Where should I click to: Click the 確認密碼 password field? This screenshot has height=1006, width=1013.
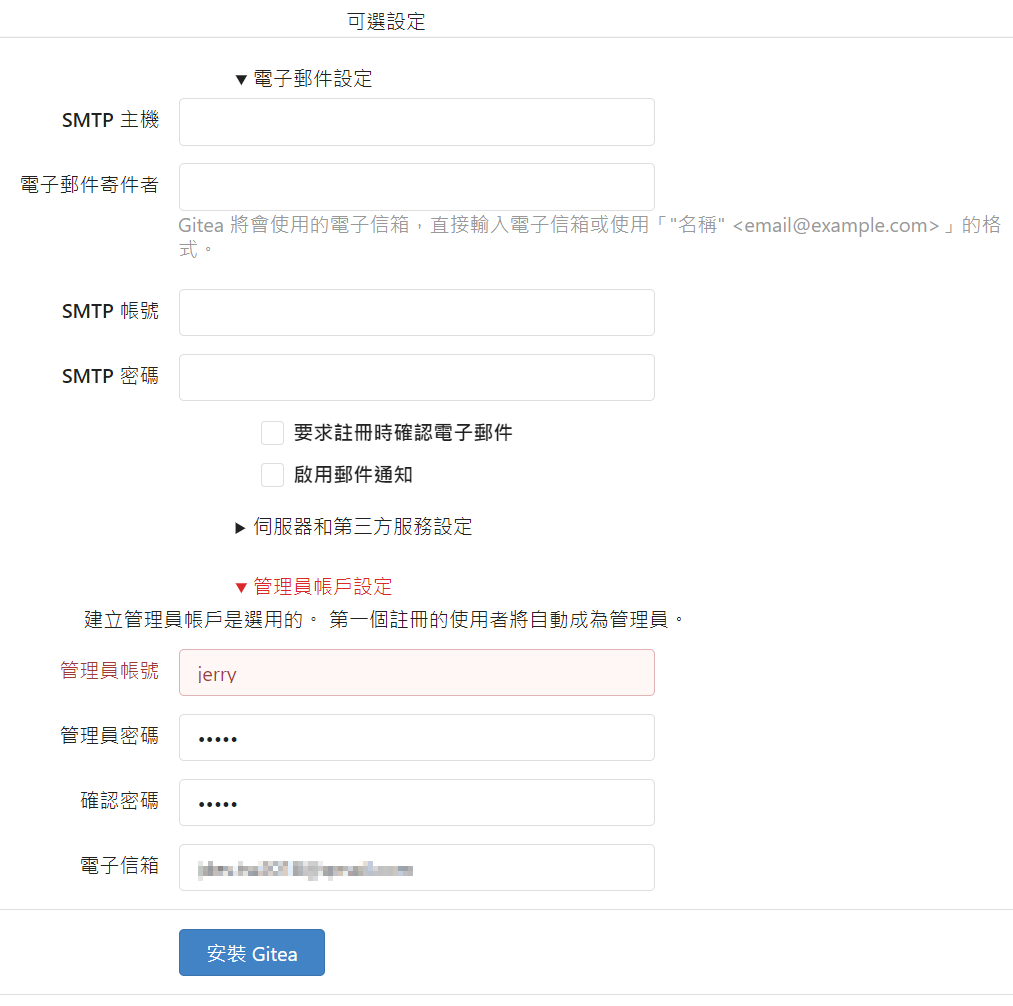click(x=417, y=802)
